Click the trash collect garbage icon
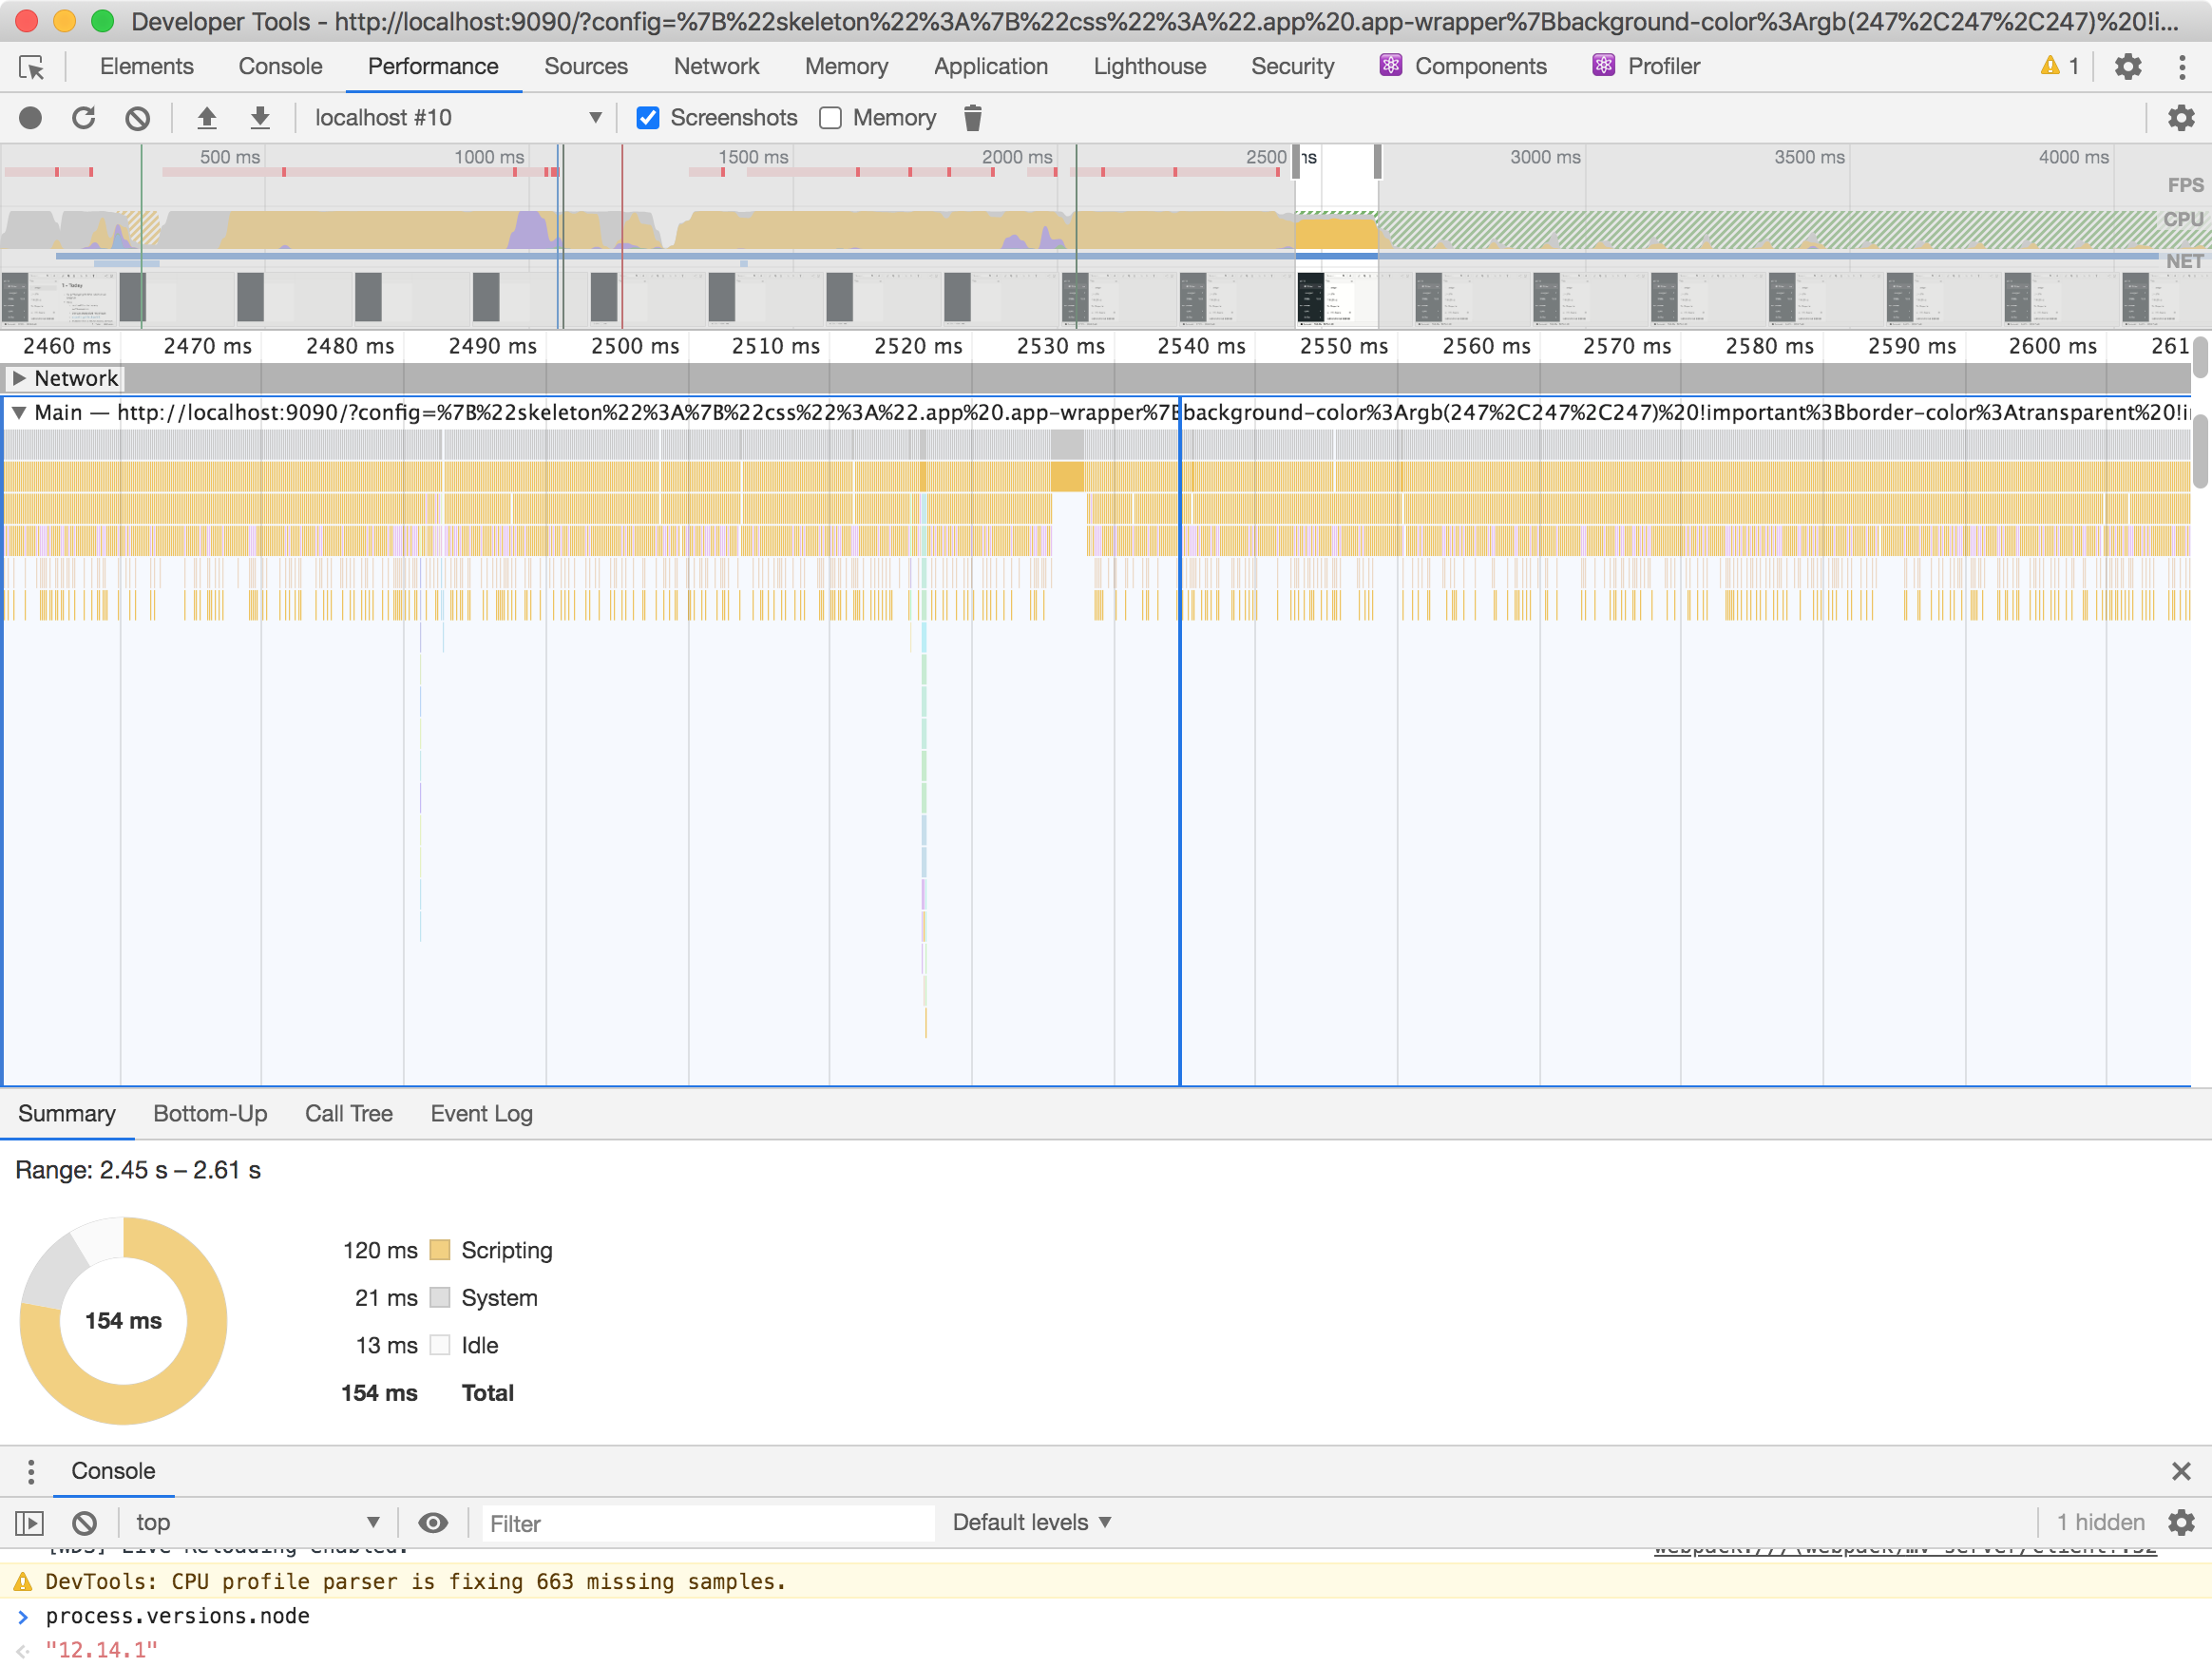 coord(972,118)
